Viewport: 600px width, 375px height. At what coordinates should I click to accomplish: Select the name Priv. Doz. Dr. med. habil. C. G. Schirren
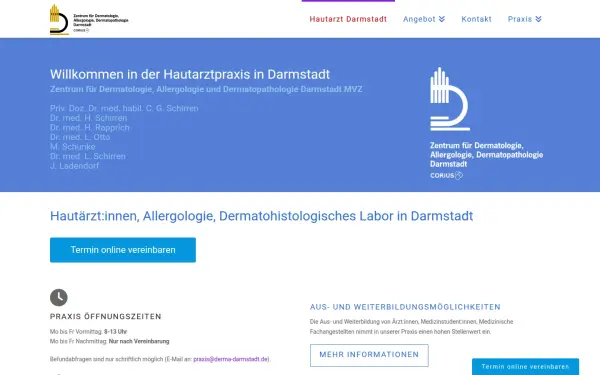point(124,108)
